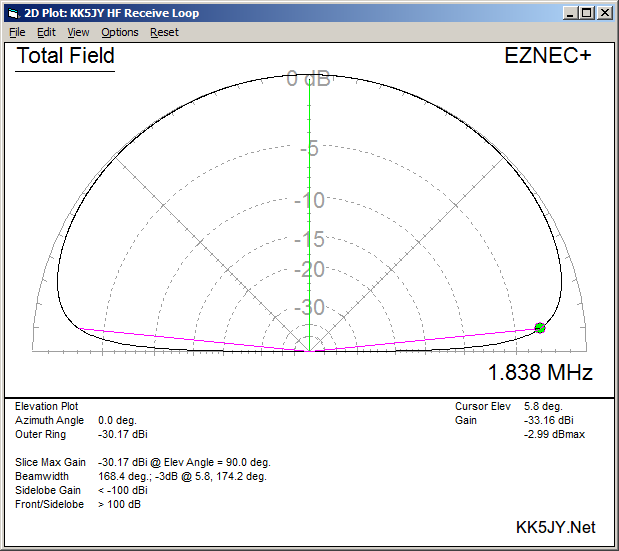
Task: Click the Slice Max Gain value line
Action: [x=184, y=462]
